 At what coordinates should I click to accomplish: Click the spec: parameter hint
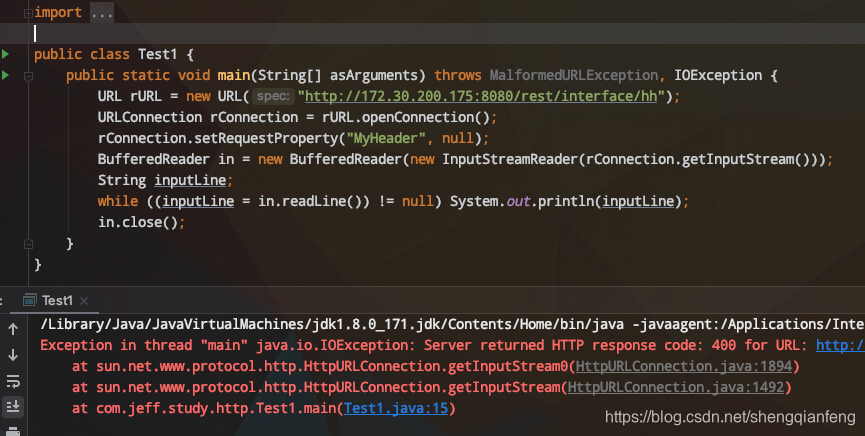[274, 96]
